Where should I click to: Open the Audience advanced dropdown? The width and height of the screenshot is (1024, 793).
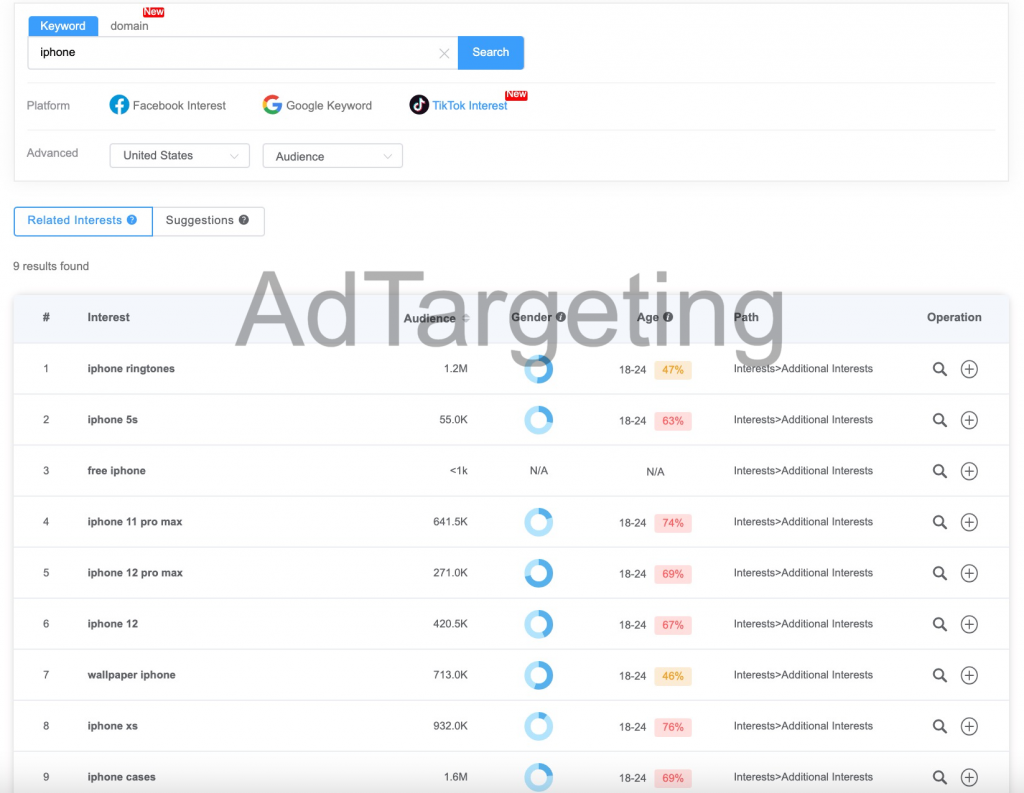[332, 156]
